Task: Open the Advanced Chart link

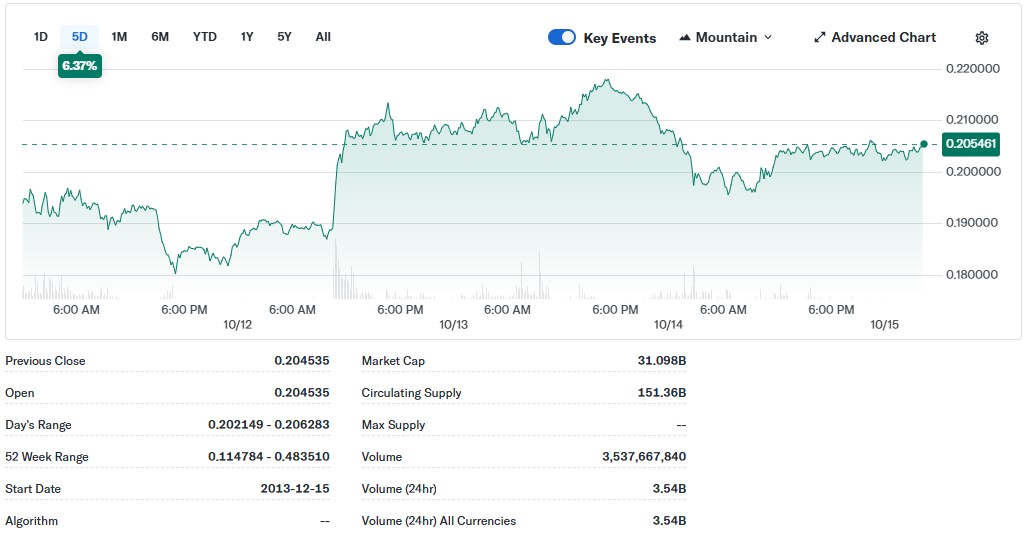Action: point(883,38)
